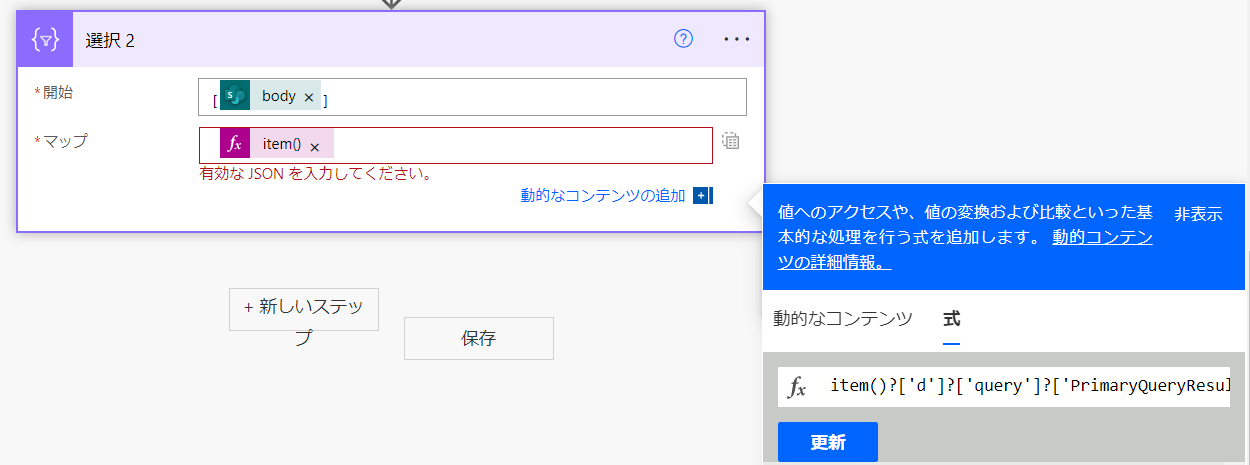Image resolution: width=1250 pixels, height=465 pixels.
Task: Click in the 開始 input field
Action: tap(472, 97)
